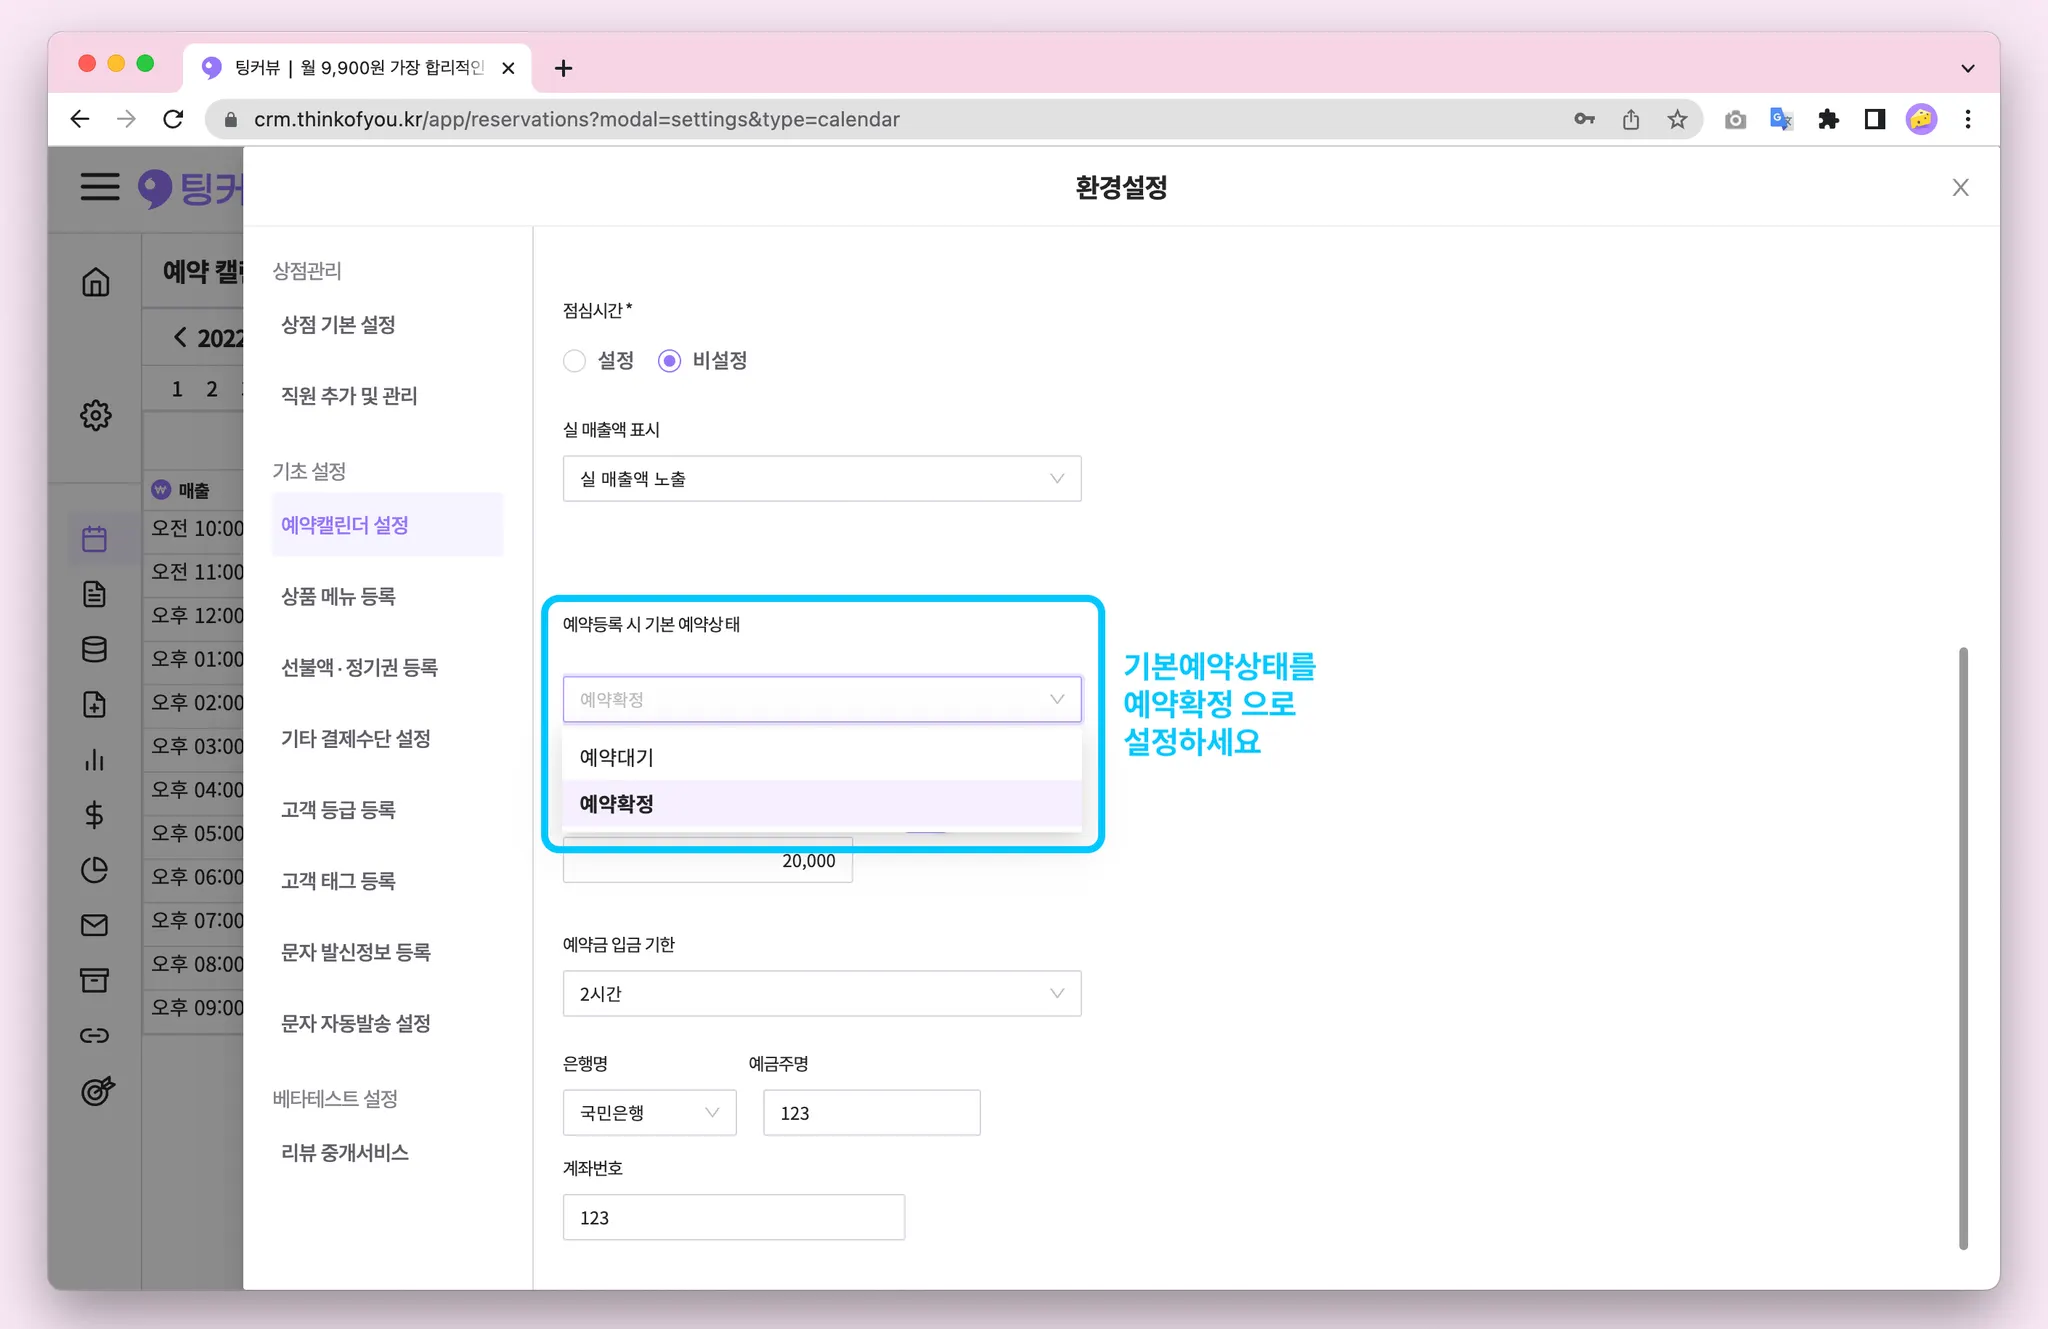
Task: Open the purple calendar icon in sidebar
Action: [95, 539]
